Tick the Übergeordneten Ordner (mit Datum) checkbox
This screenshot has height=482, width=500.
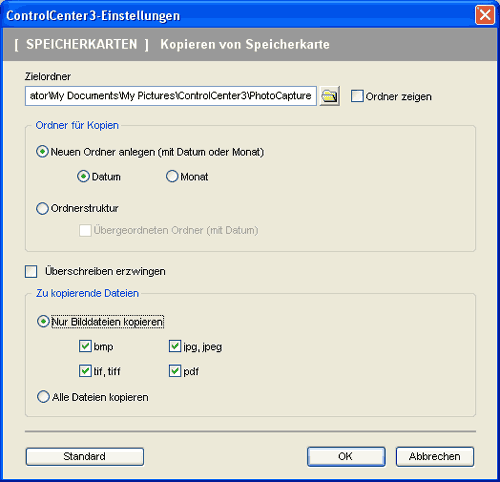tap(85, 230)
